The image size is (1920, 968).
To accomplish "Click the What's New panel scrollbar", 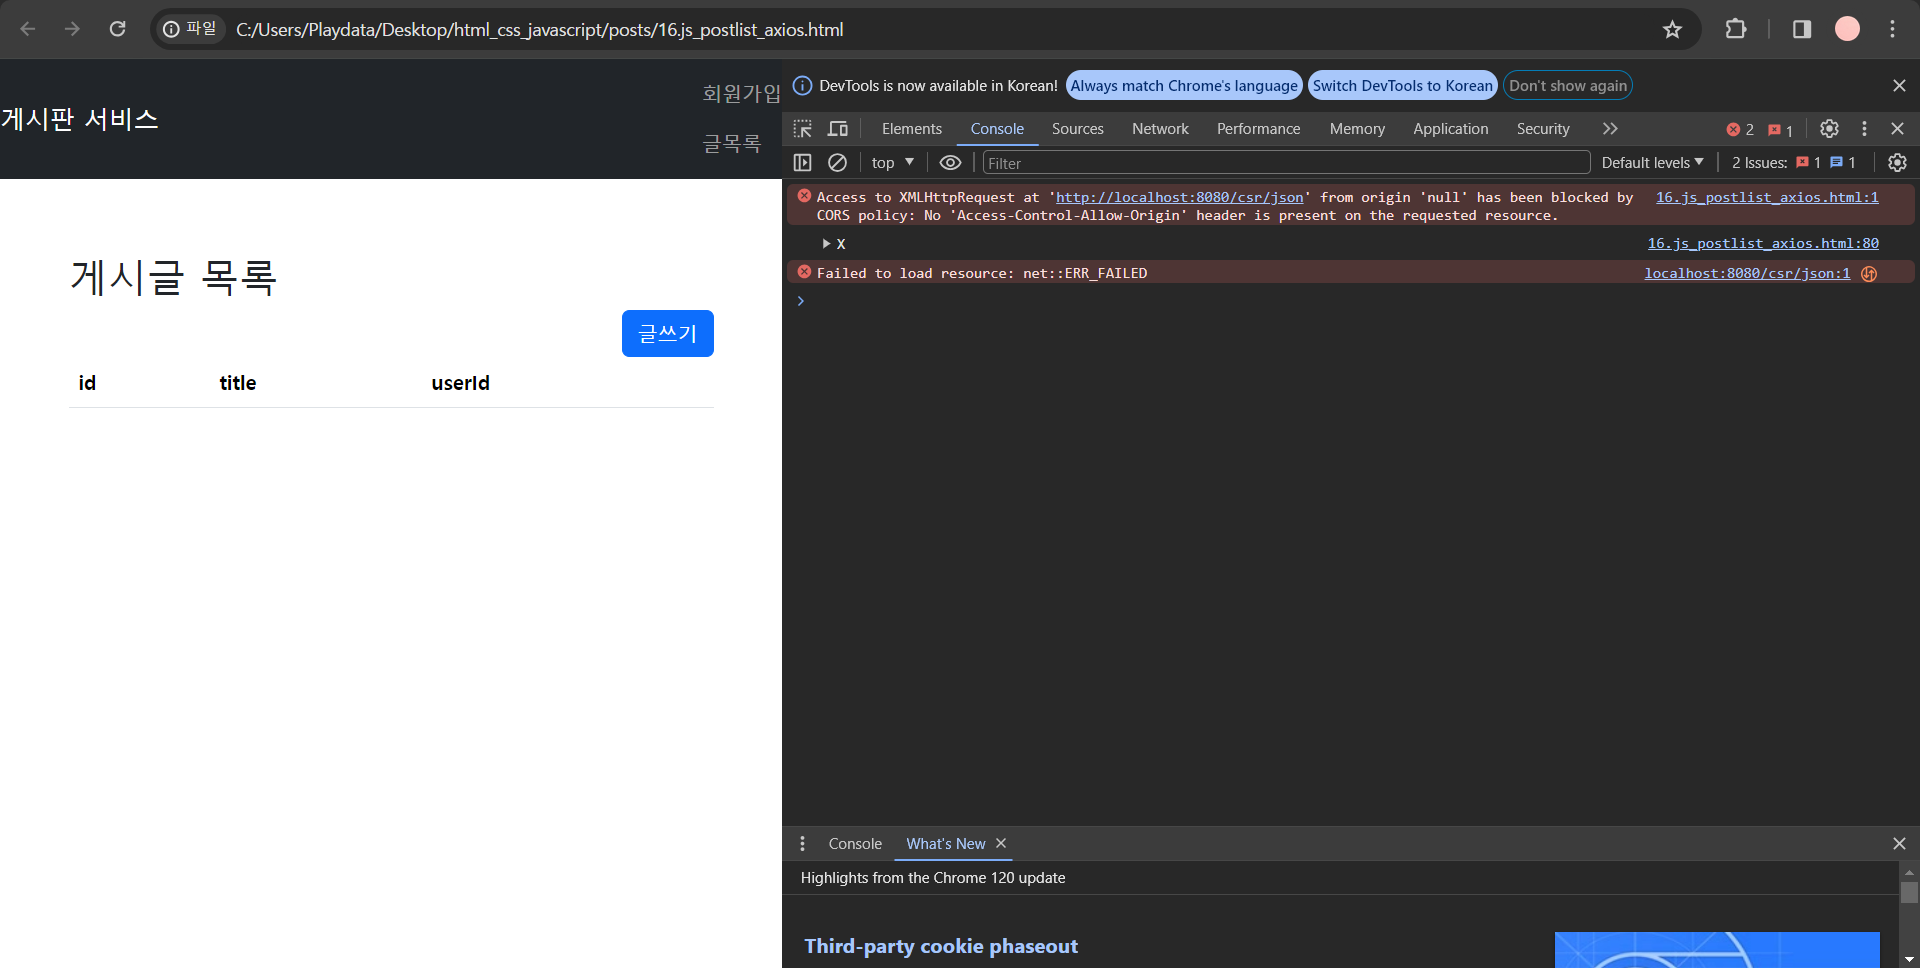I will click(1909, 892).
